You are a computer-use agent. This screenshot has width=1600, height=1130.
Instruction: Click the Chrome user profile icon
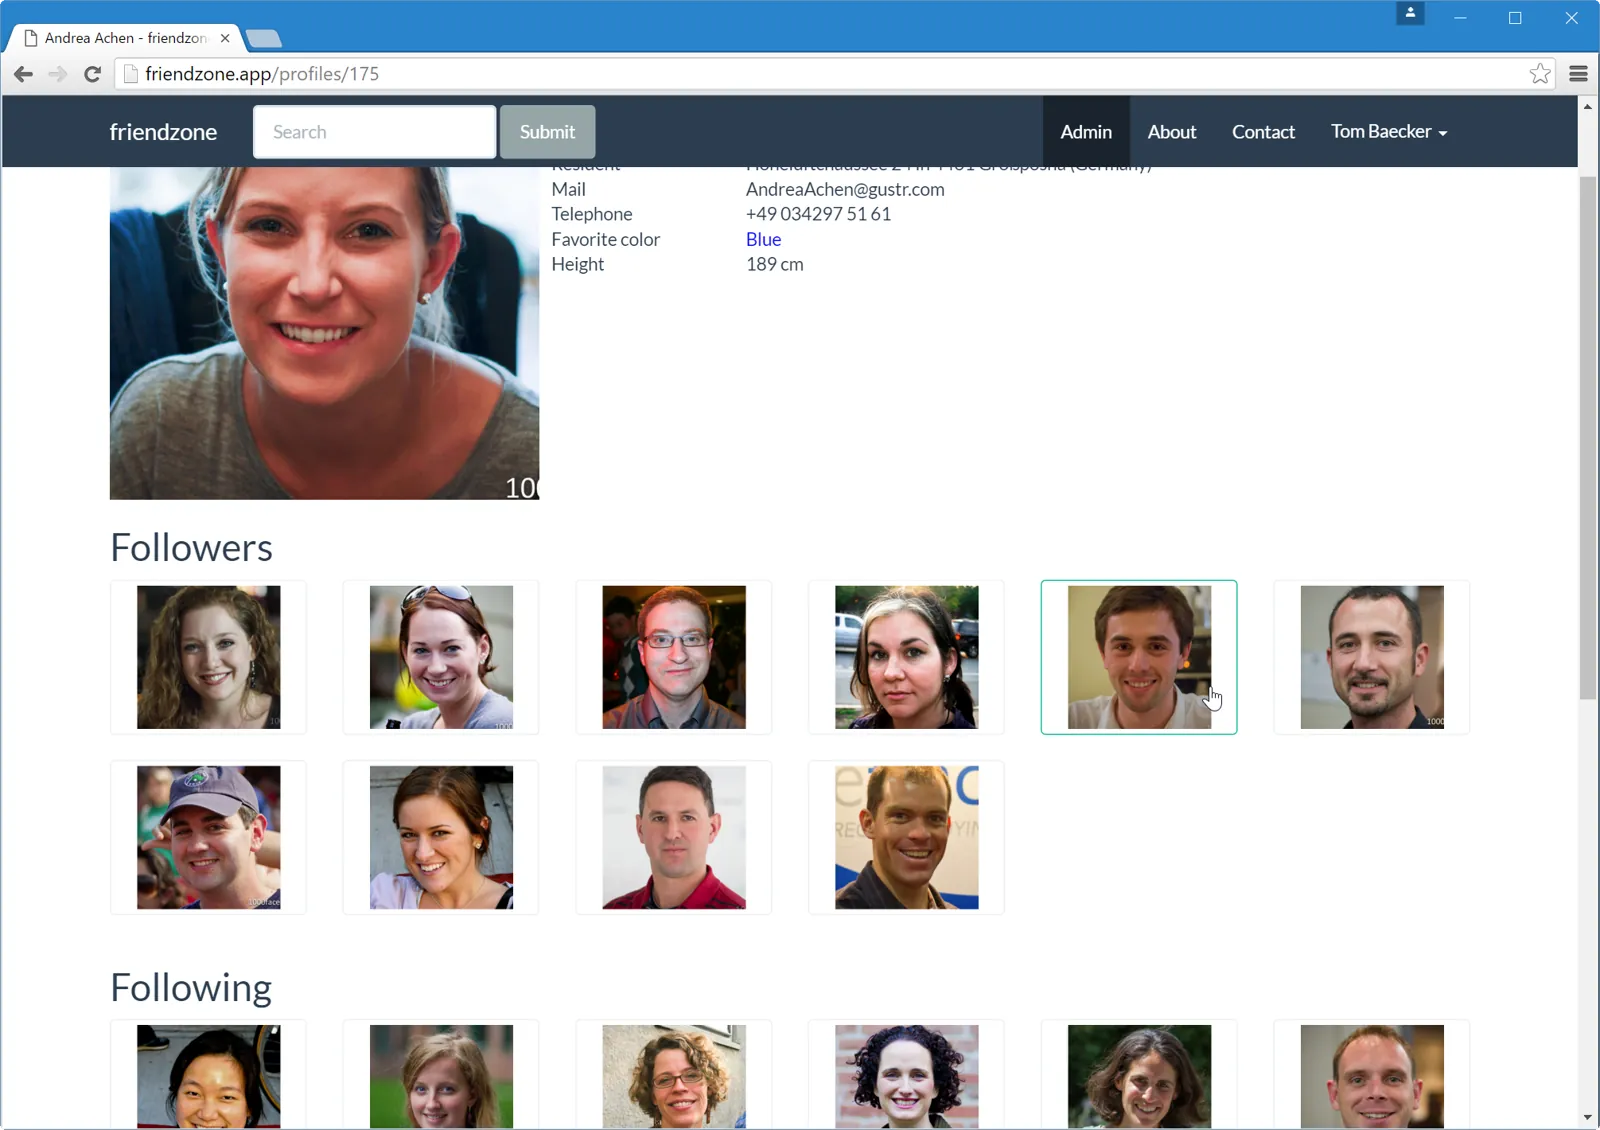[1410, 14]
